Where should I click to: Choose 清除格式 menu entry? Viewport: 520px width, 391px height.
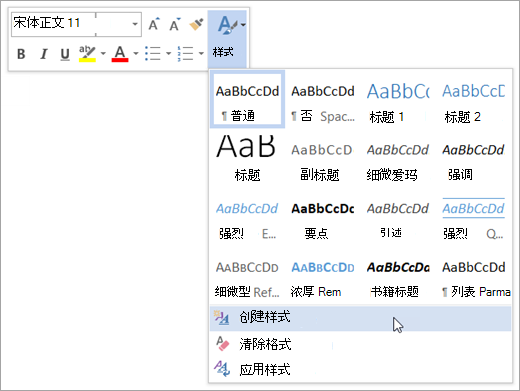[361, 344]
